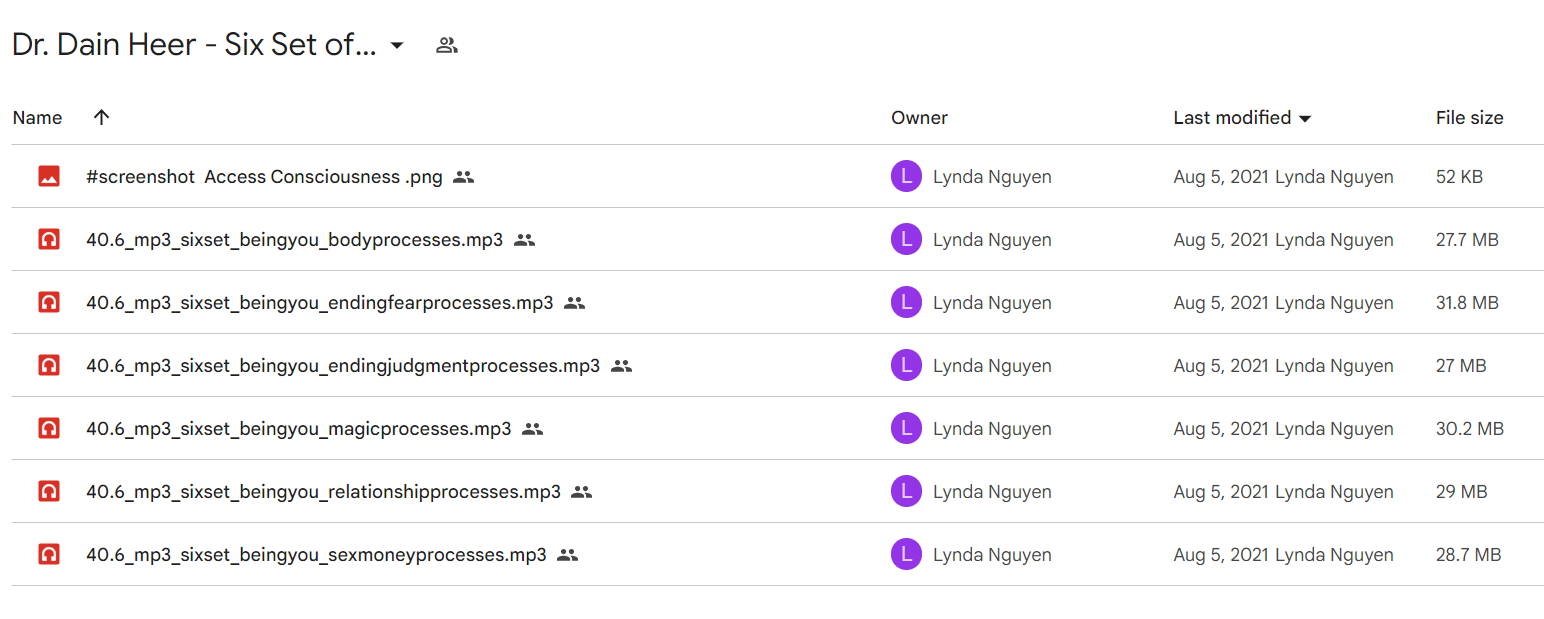Viewport: 1544px width, 619px height.
Task: Select the relationshipprocesses.mp3 audio icon
Action: (x=49, y=492)
